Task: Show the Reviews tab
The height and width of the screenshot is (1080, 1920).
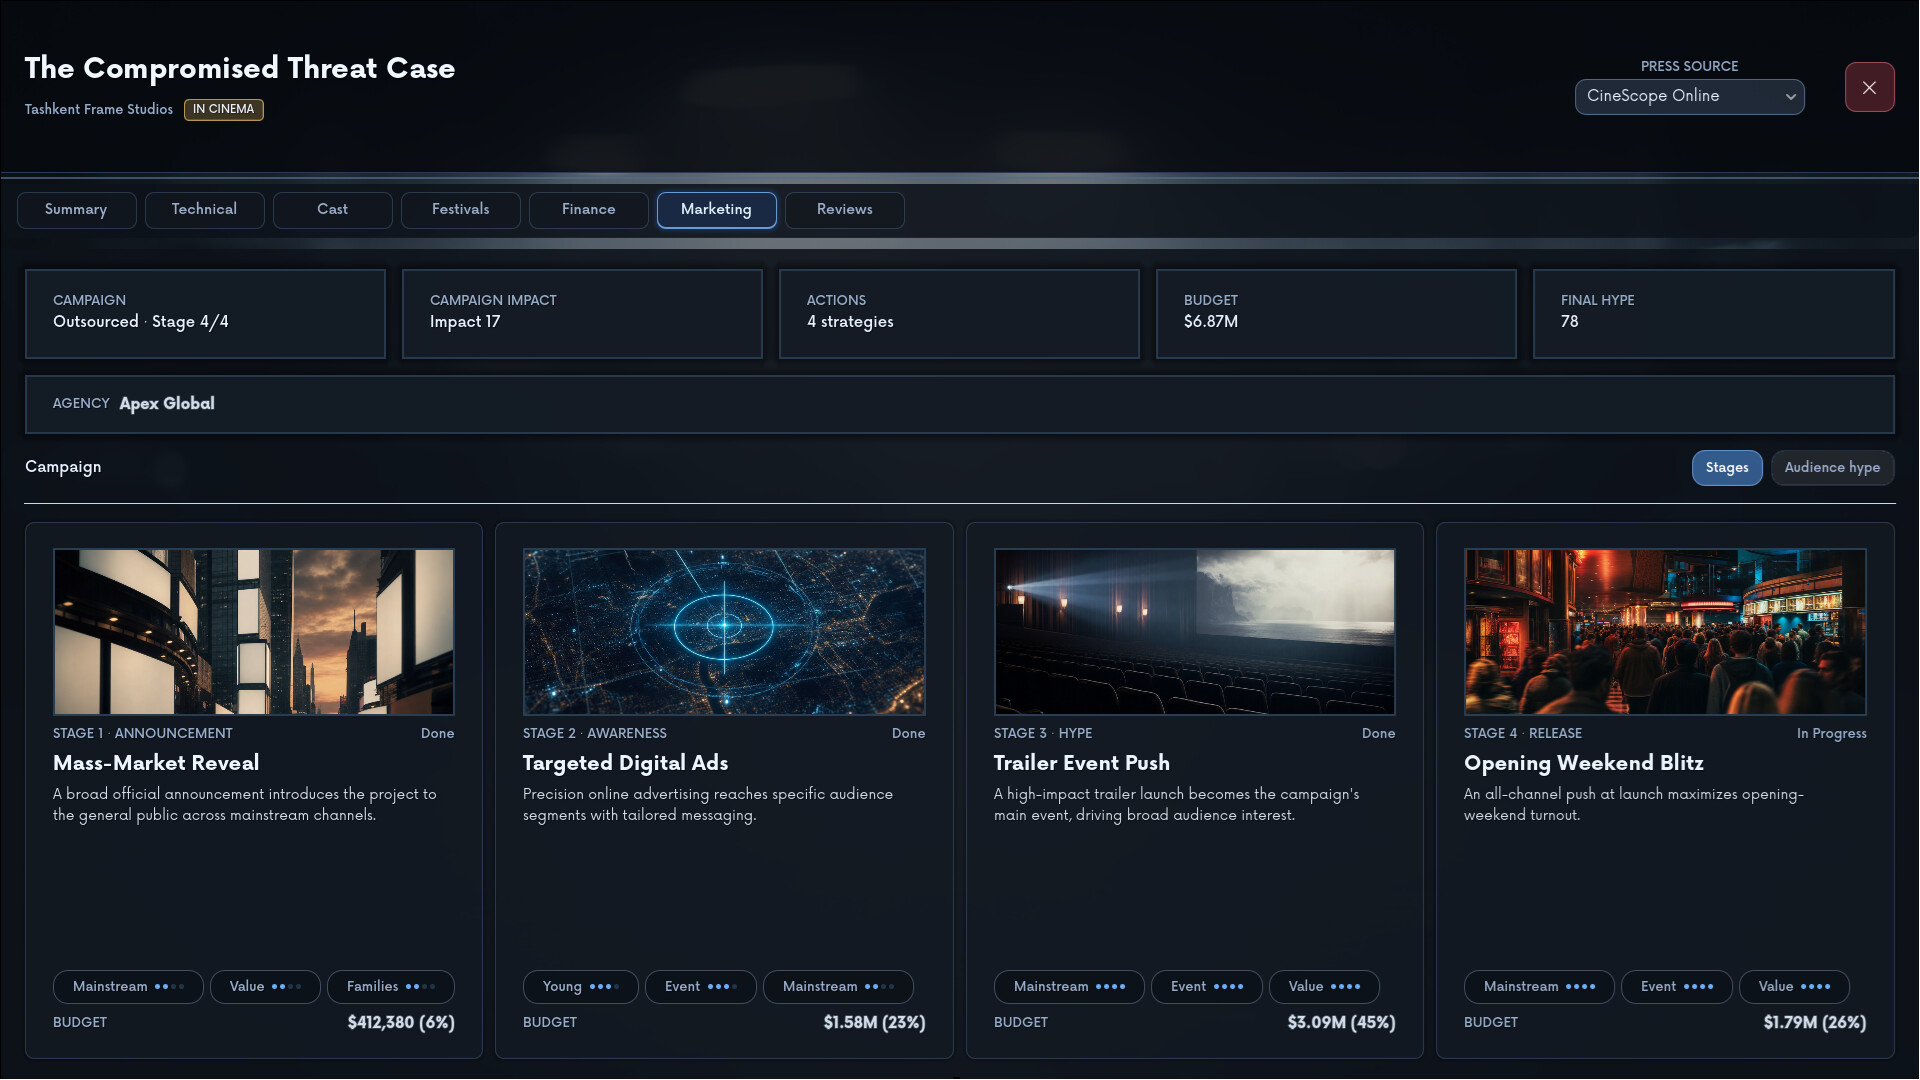Action: coord(844,209)
